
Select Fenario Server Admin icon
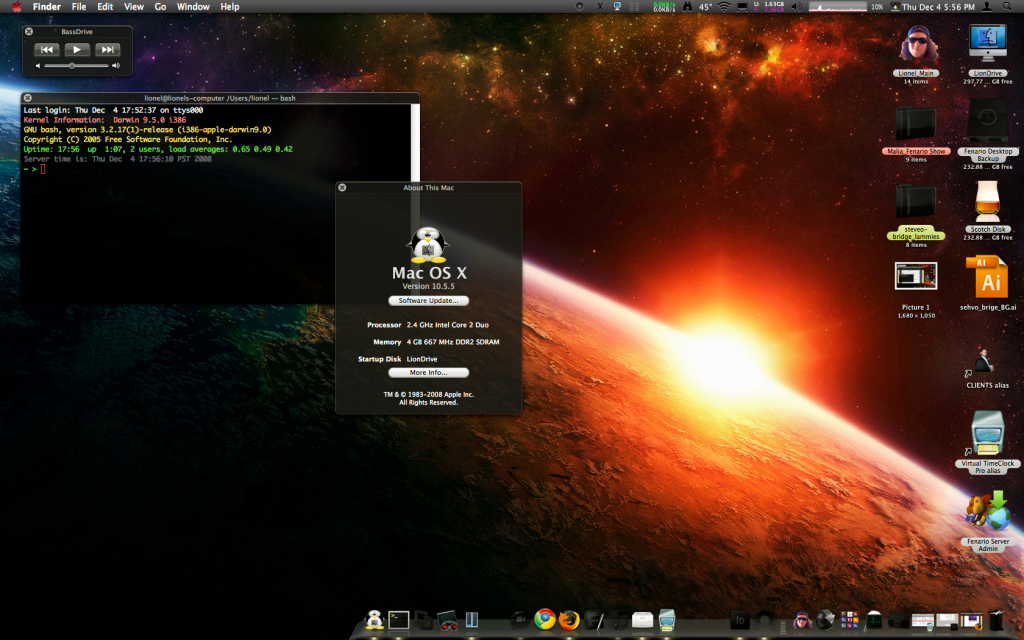click(987, 511)
